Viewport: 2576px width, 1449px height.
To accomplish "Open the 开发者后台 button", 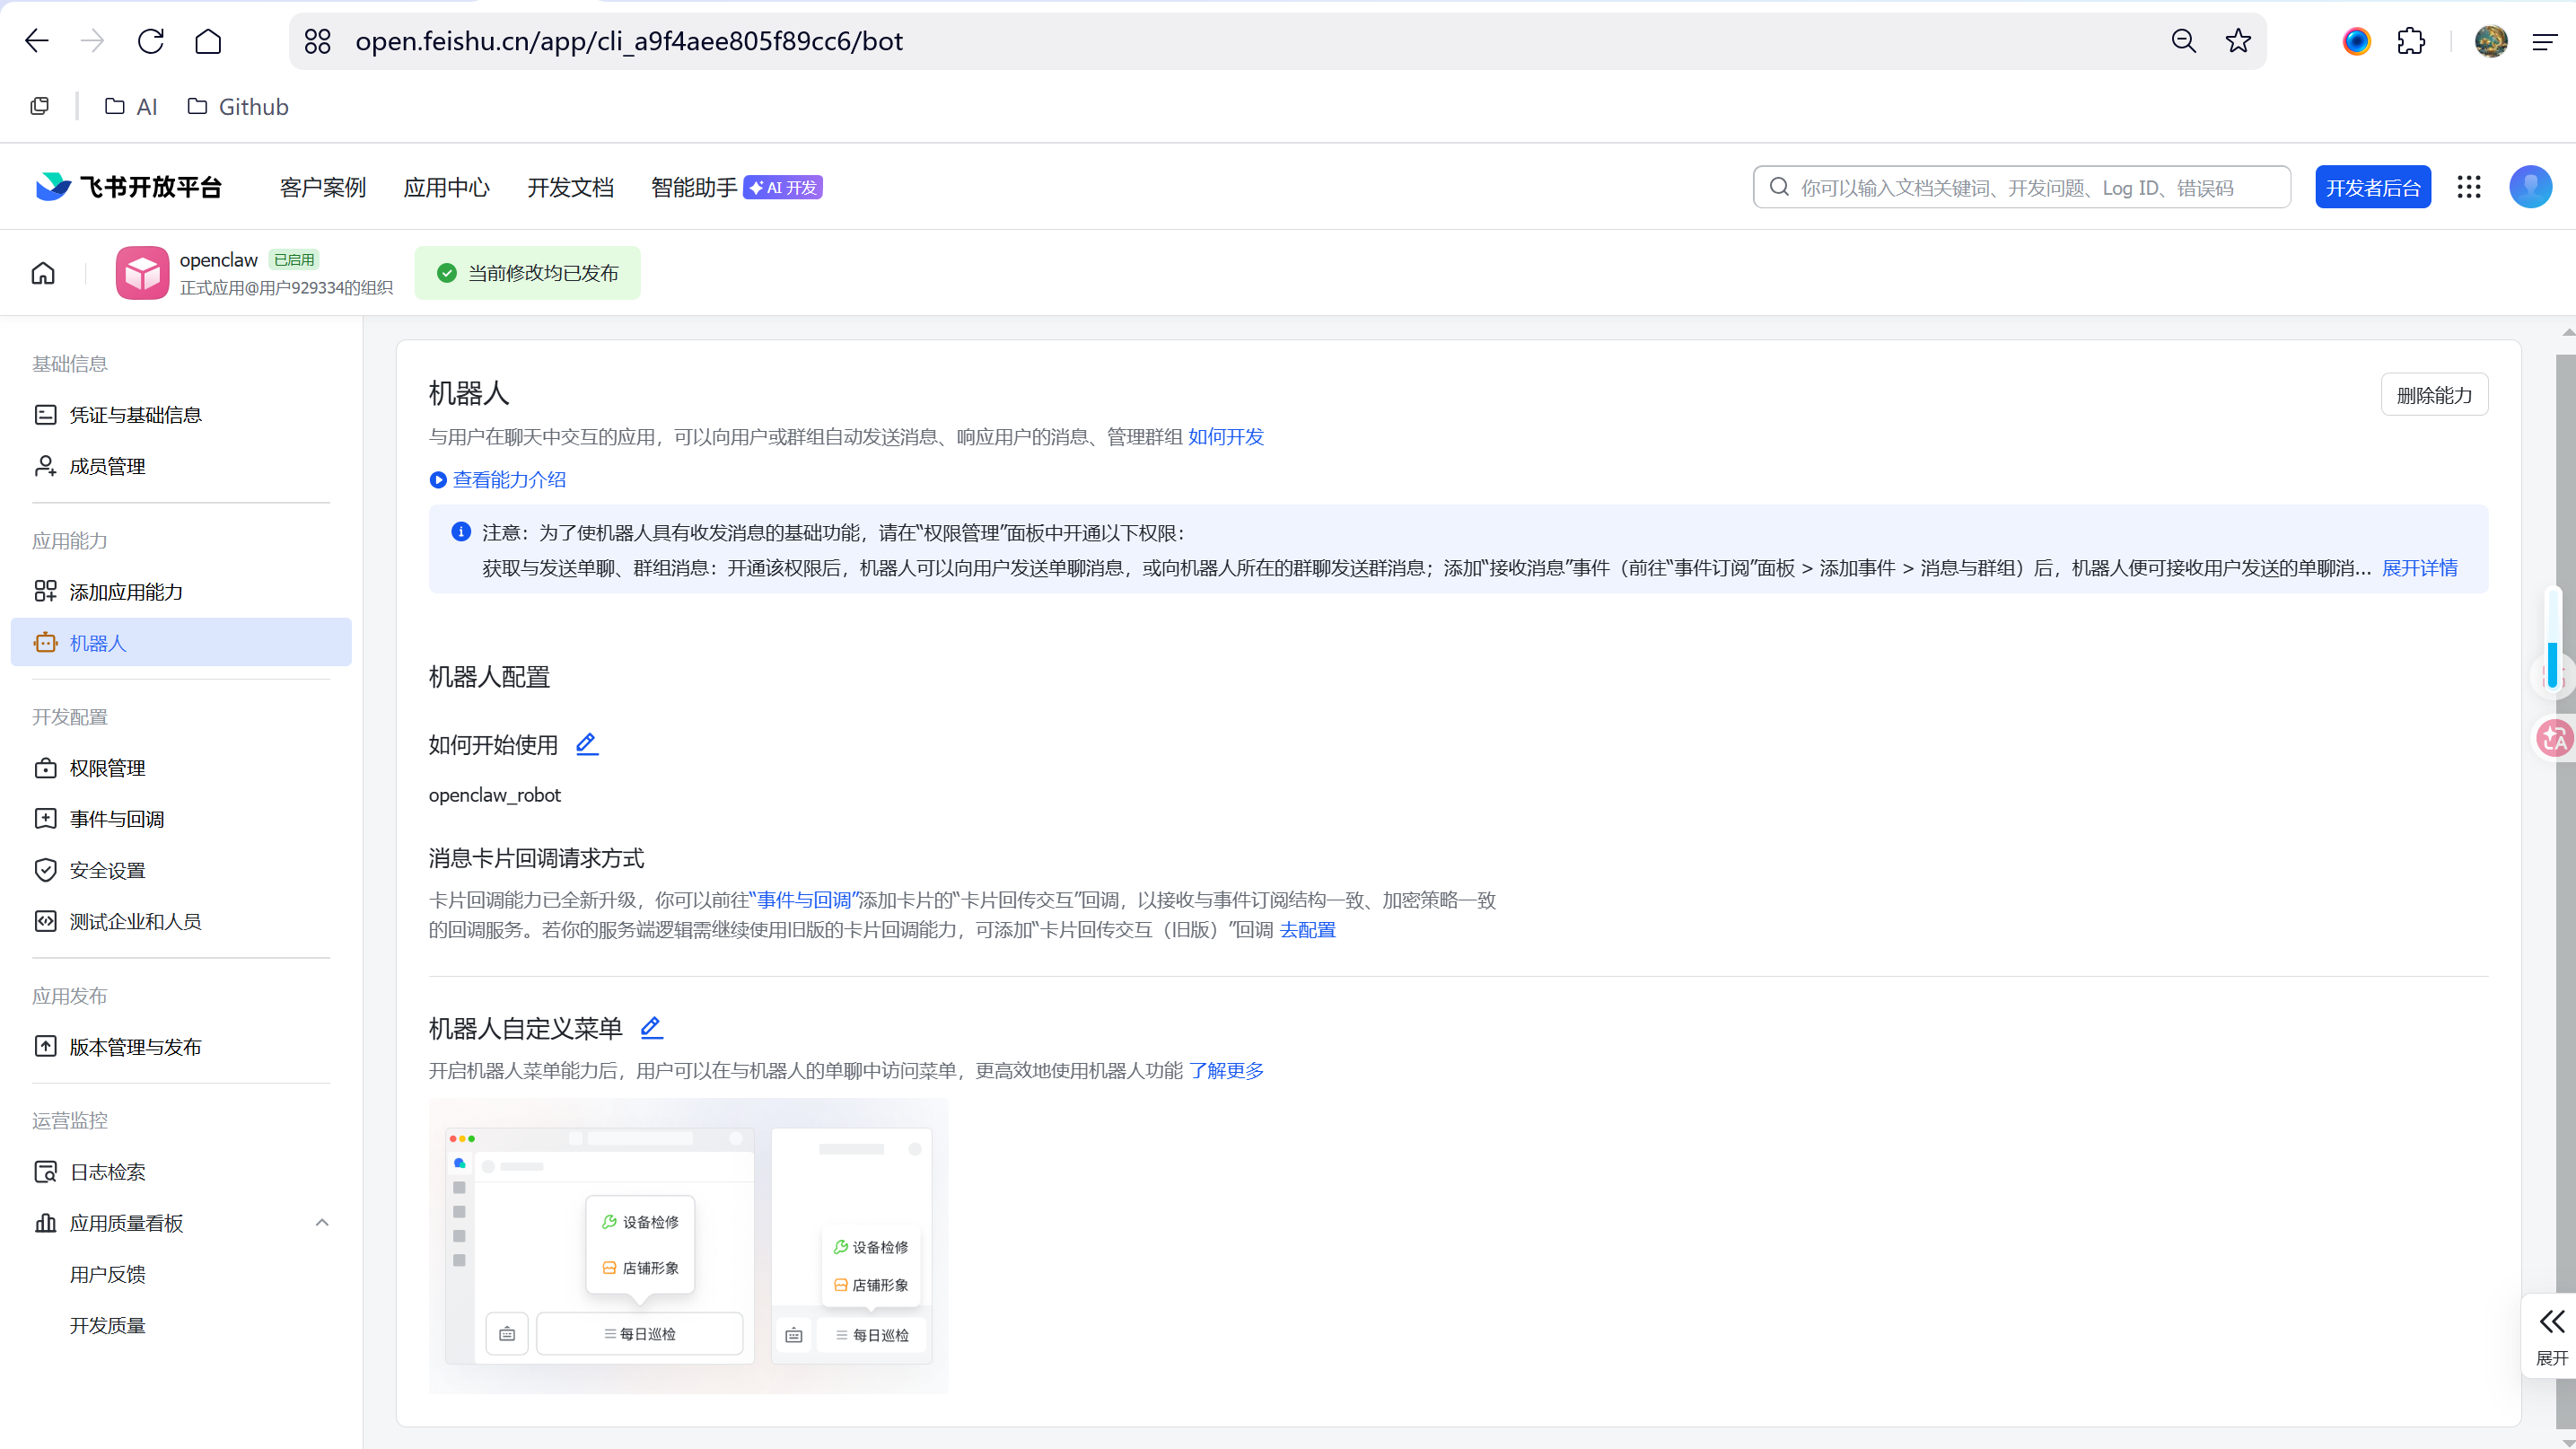I will tap(2372, 188).
